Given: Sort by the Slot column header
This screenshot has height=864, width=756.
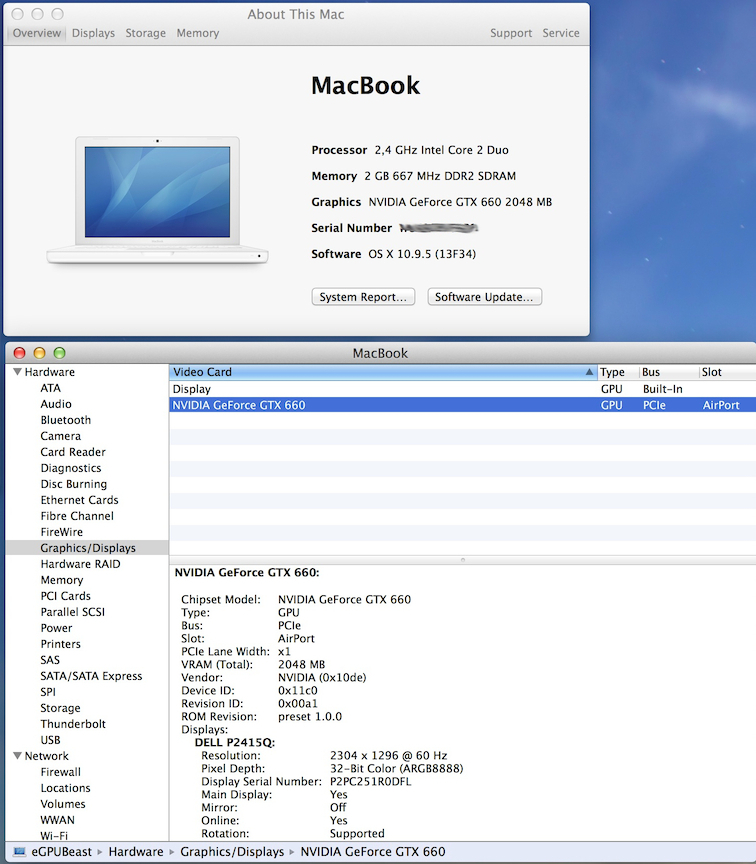Looking at the screenshot, I should point(727,372).
